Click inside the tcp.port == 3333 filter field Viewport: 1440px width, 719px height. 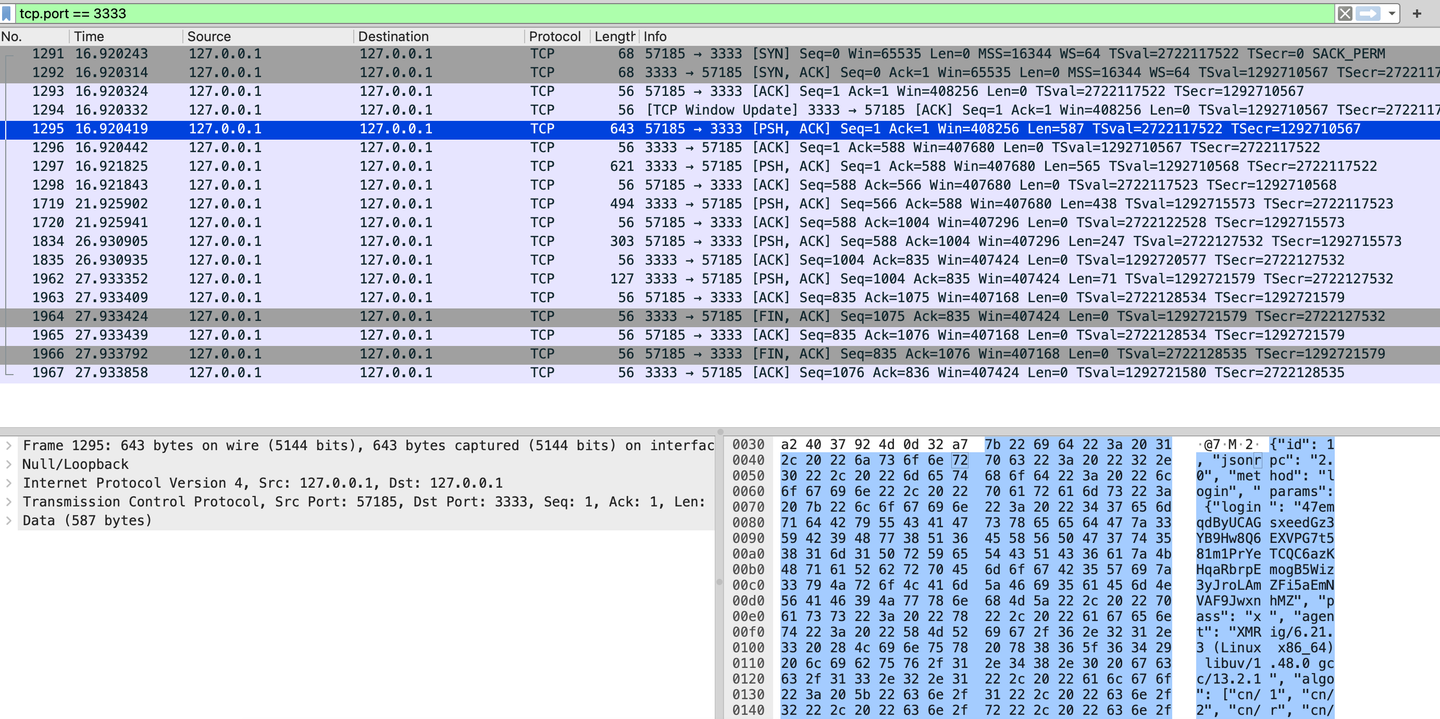[150, 13]
